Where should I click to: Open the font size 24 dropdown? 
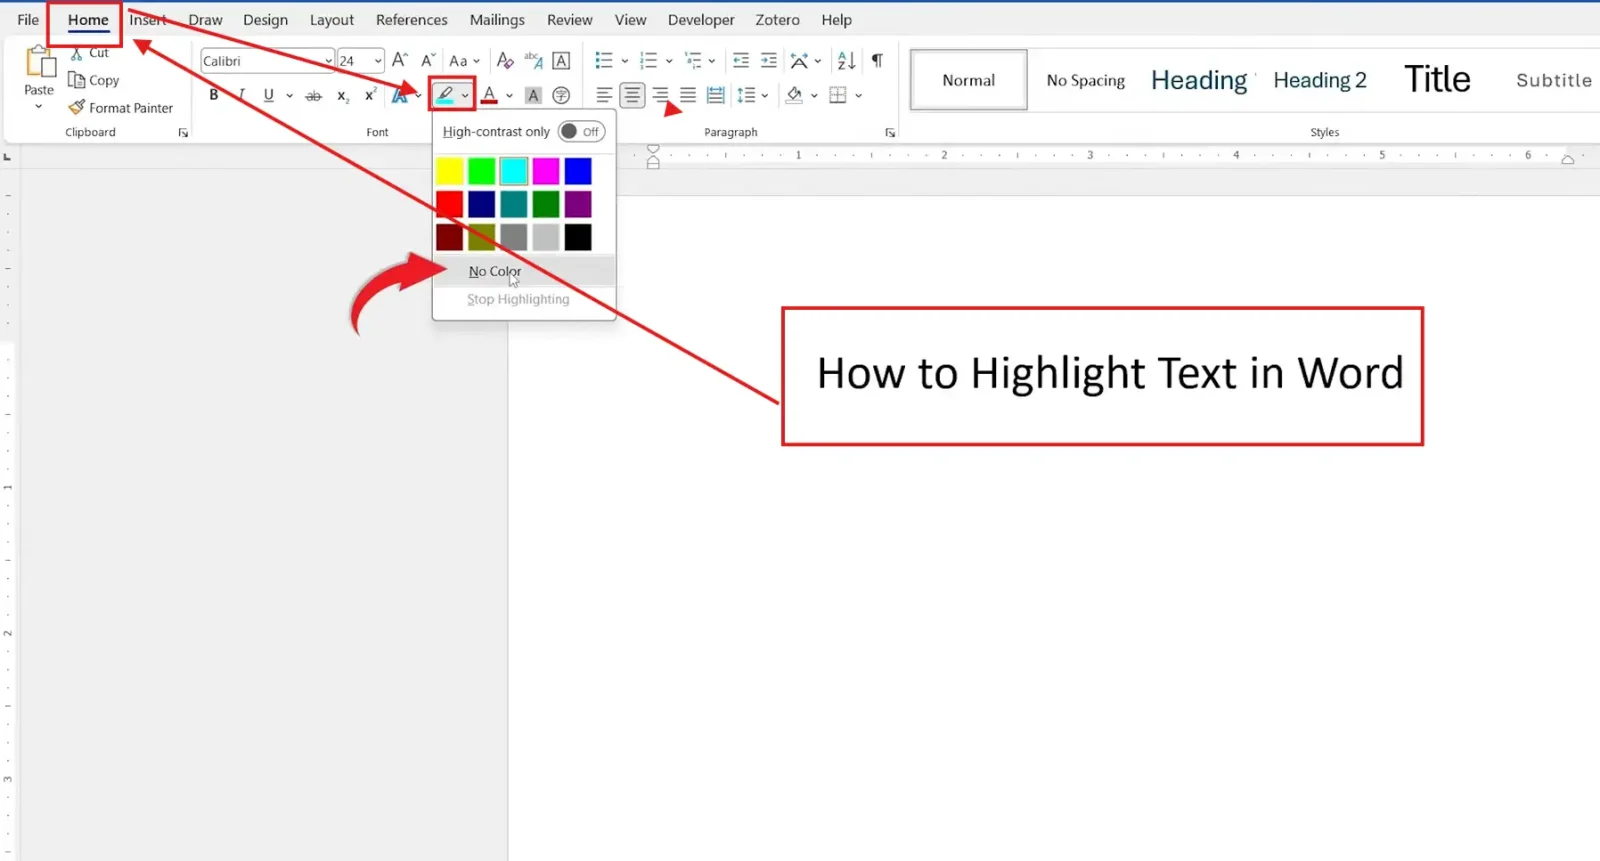coord(378,61)
